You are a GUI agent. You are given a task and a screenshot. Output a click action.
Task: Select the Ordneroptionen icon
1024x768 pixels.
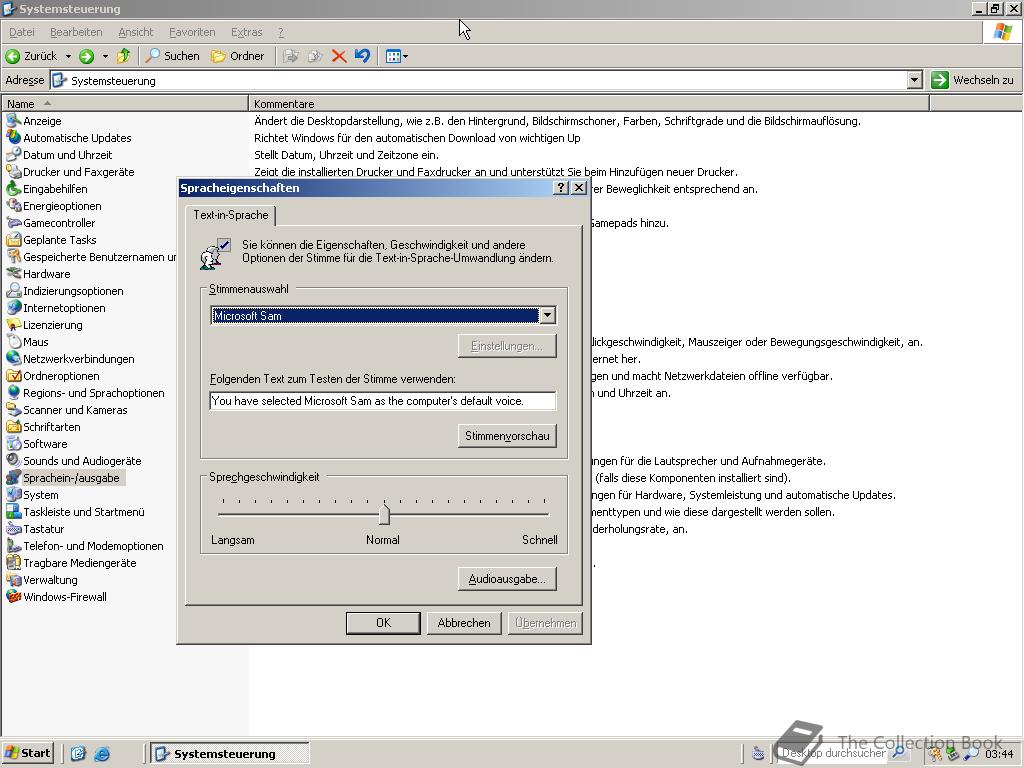coord(13,376)
